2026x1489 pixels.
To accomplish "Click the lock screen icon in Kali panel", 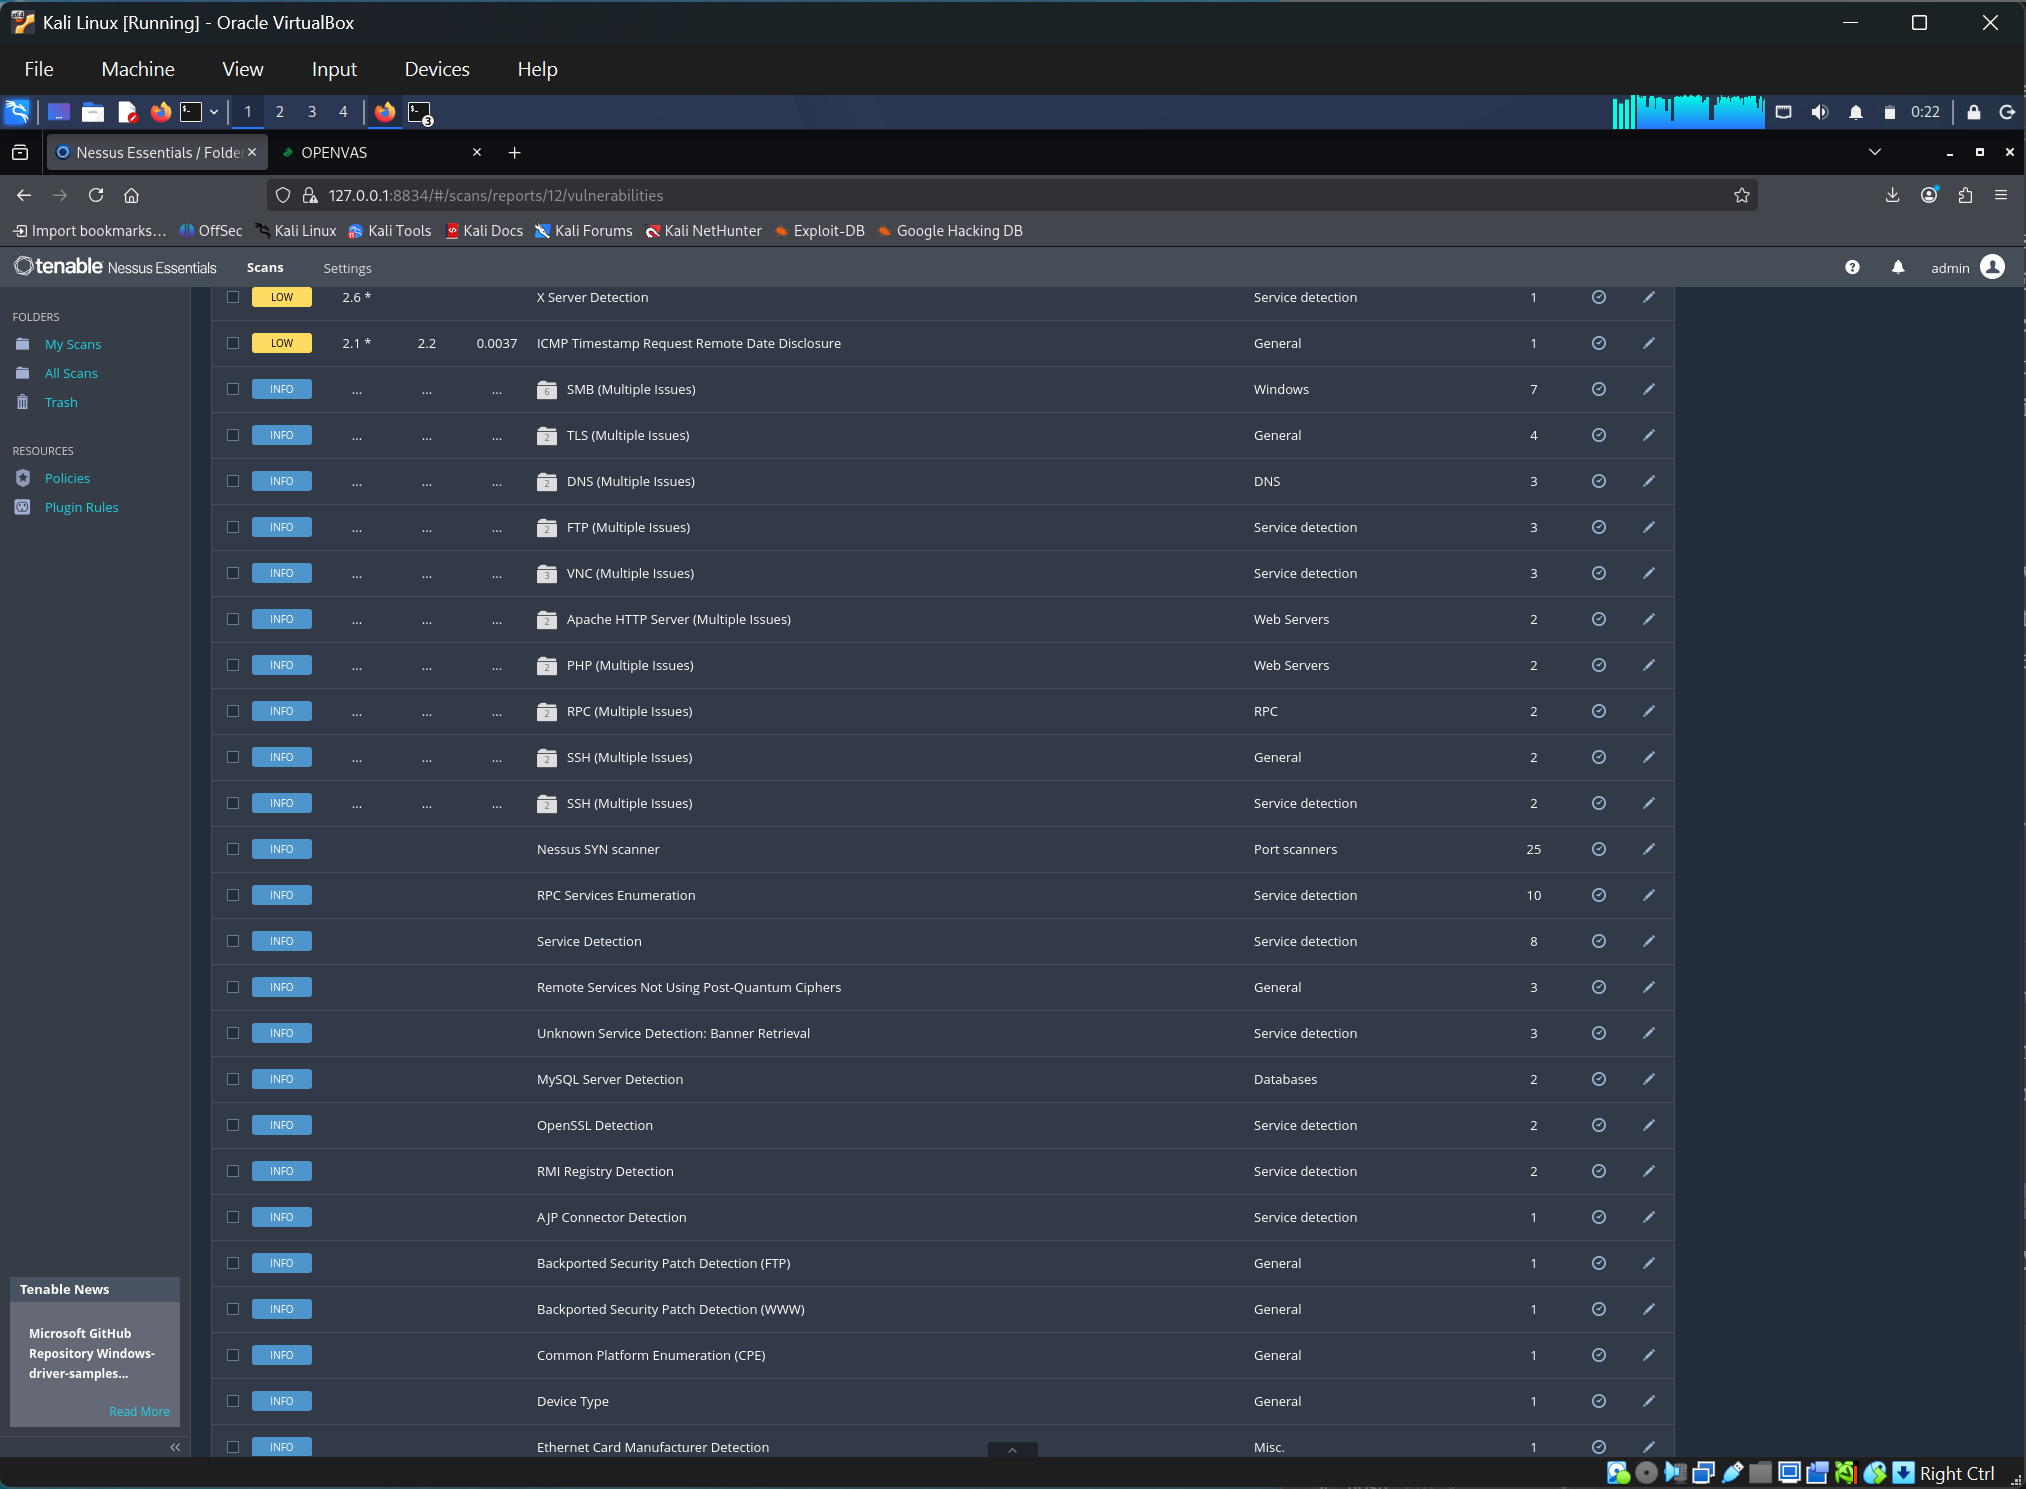I will 1973,112.
